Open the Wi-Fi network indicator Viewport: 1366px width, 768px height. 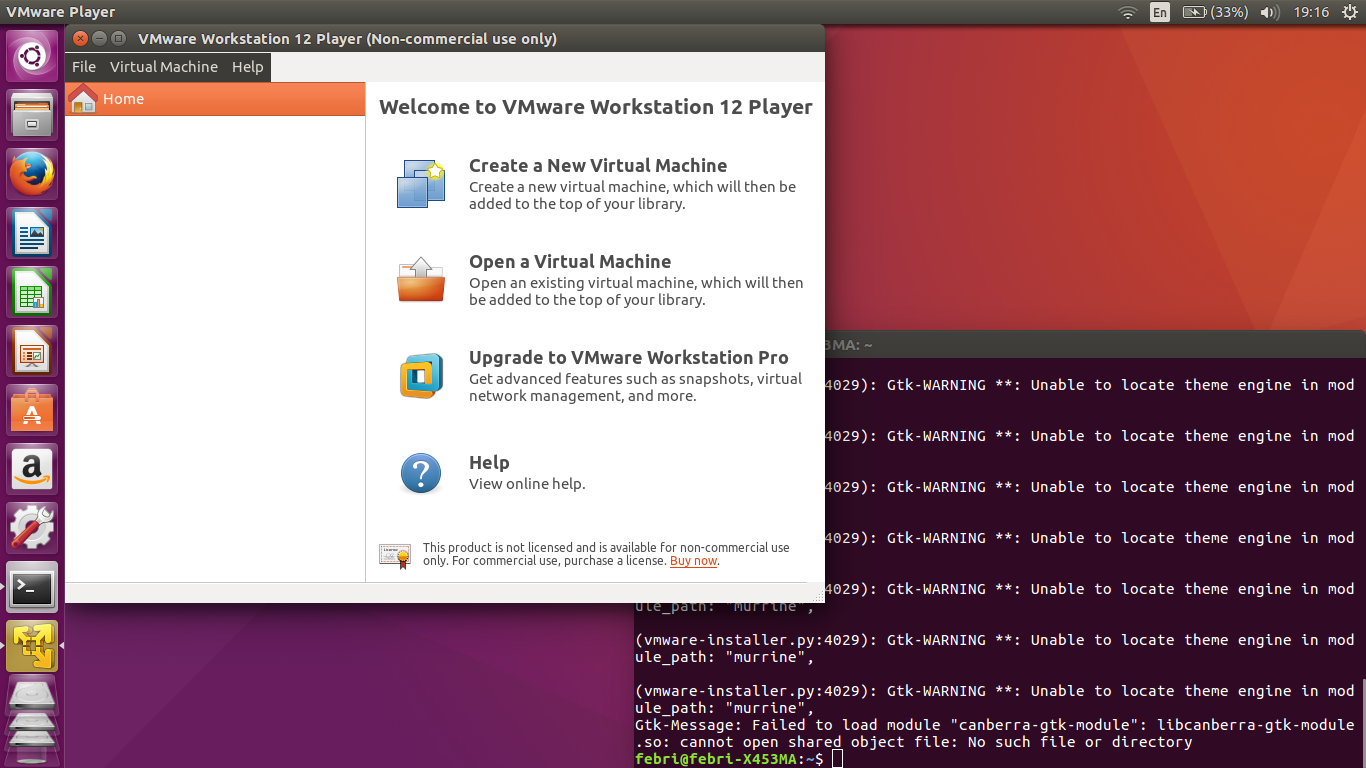point(1128,12)
